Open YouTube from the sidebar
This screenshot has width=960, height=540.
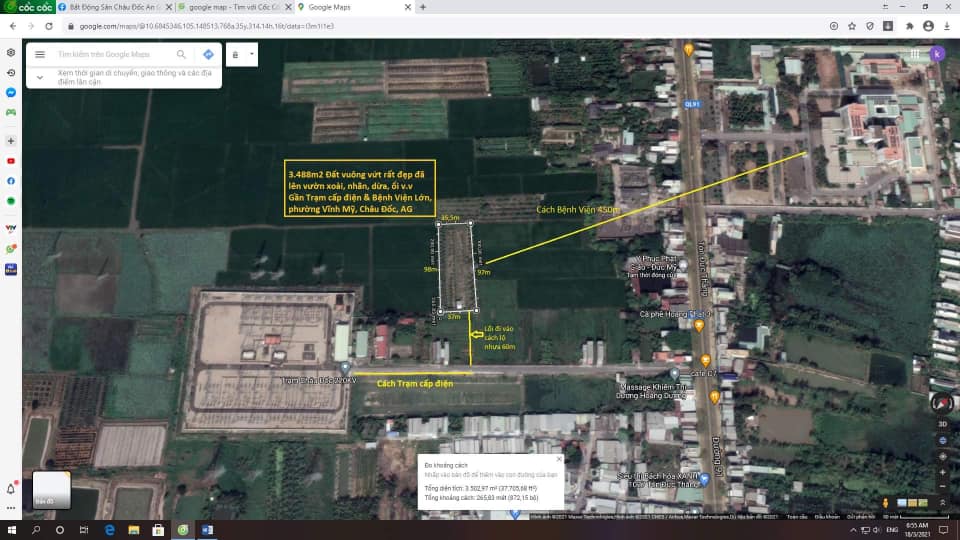[x=11, y=161]
